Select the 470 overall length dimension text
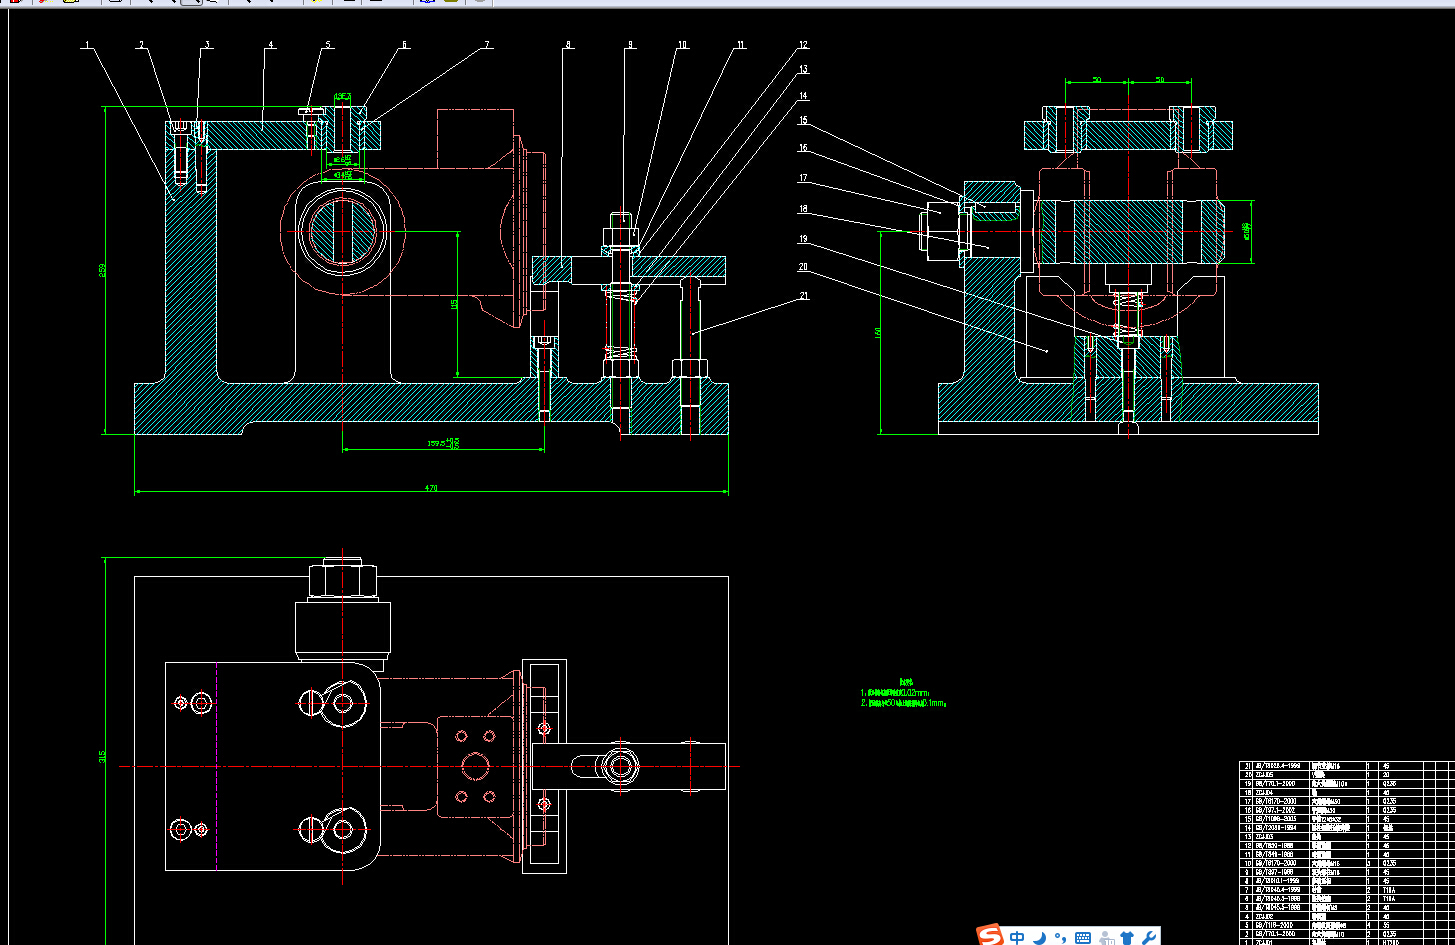 tap(431, 488)
